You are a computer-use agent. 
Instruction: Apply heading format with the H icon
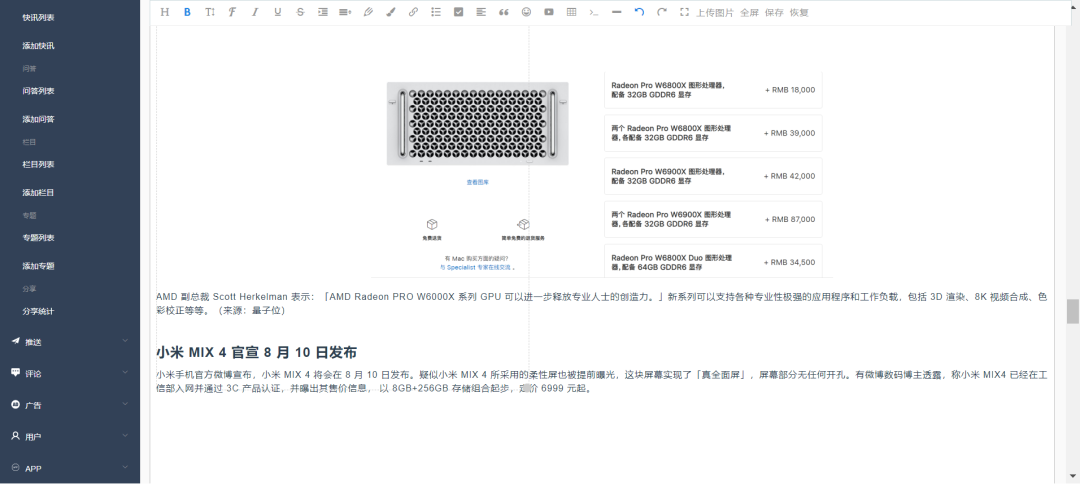point(165,12)
